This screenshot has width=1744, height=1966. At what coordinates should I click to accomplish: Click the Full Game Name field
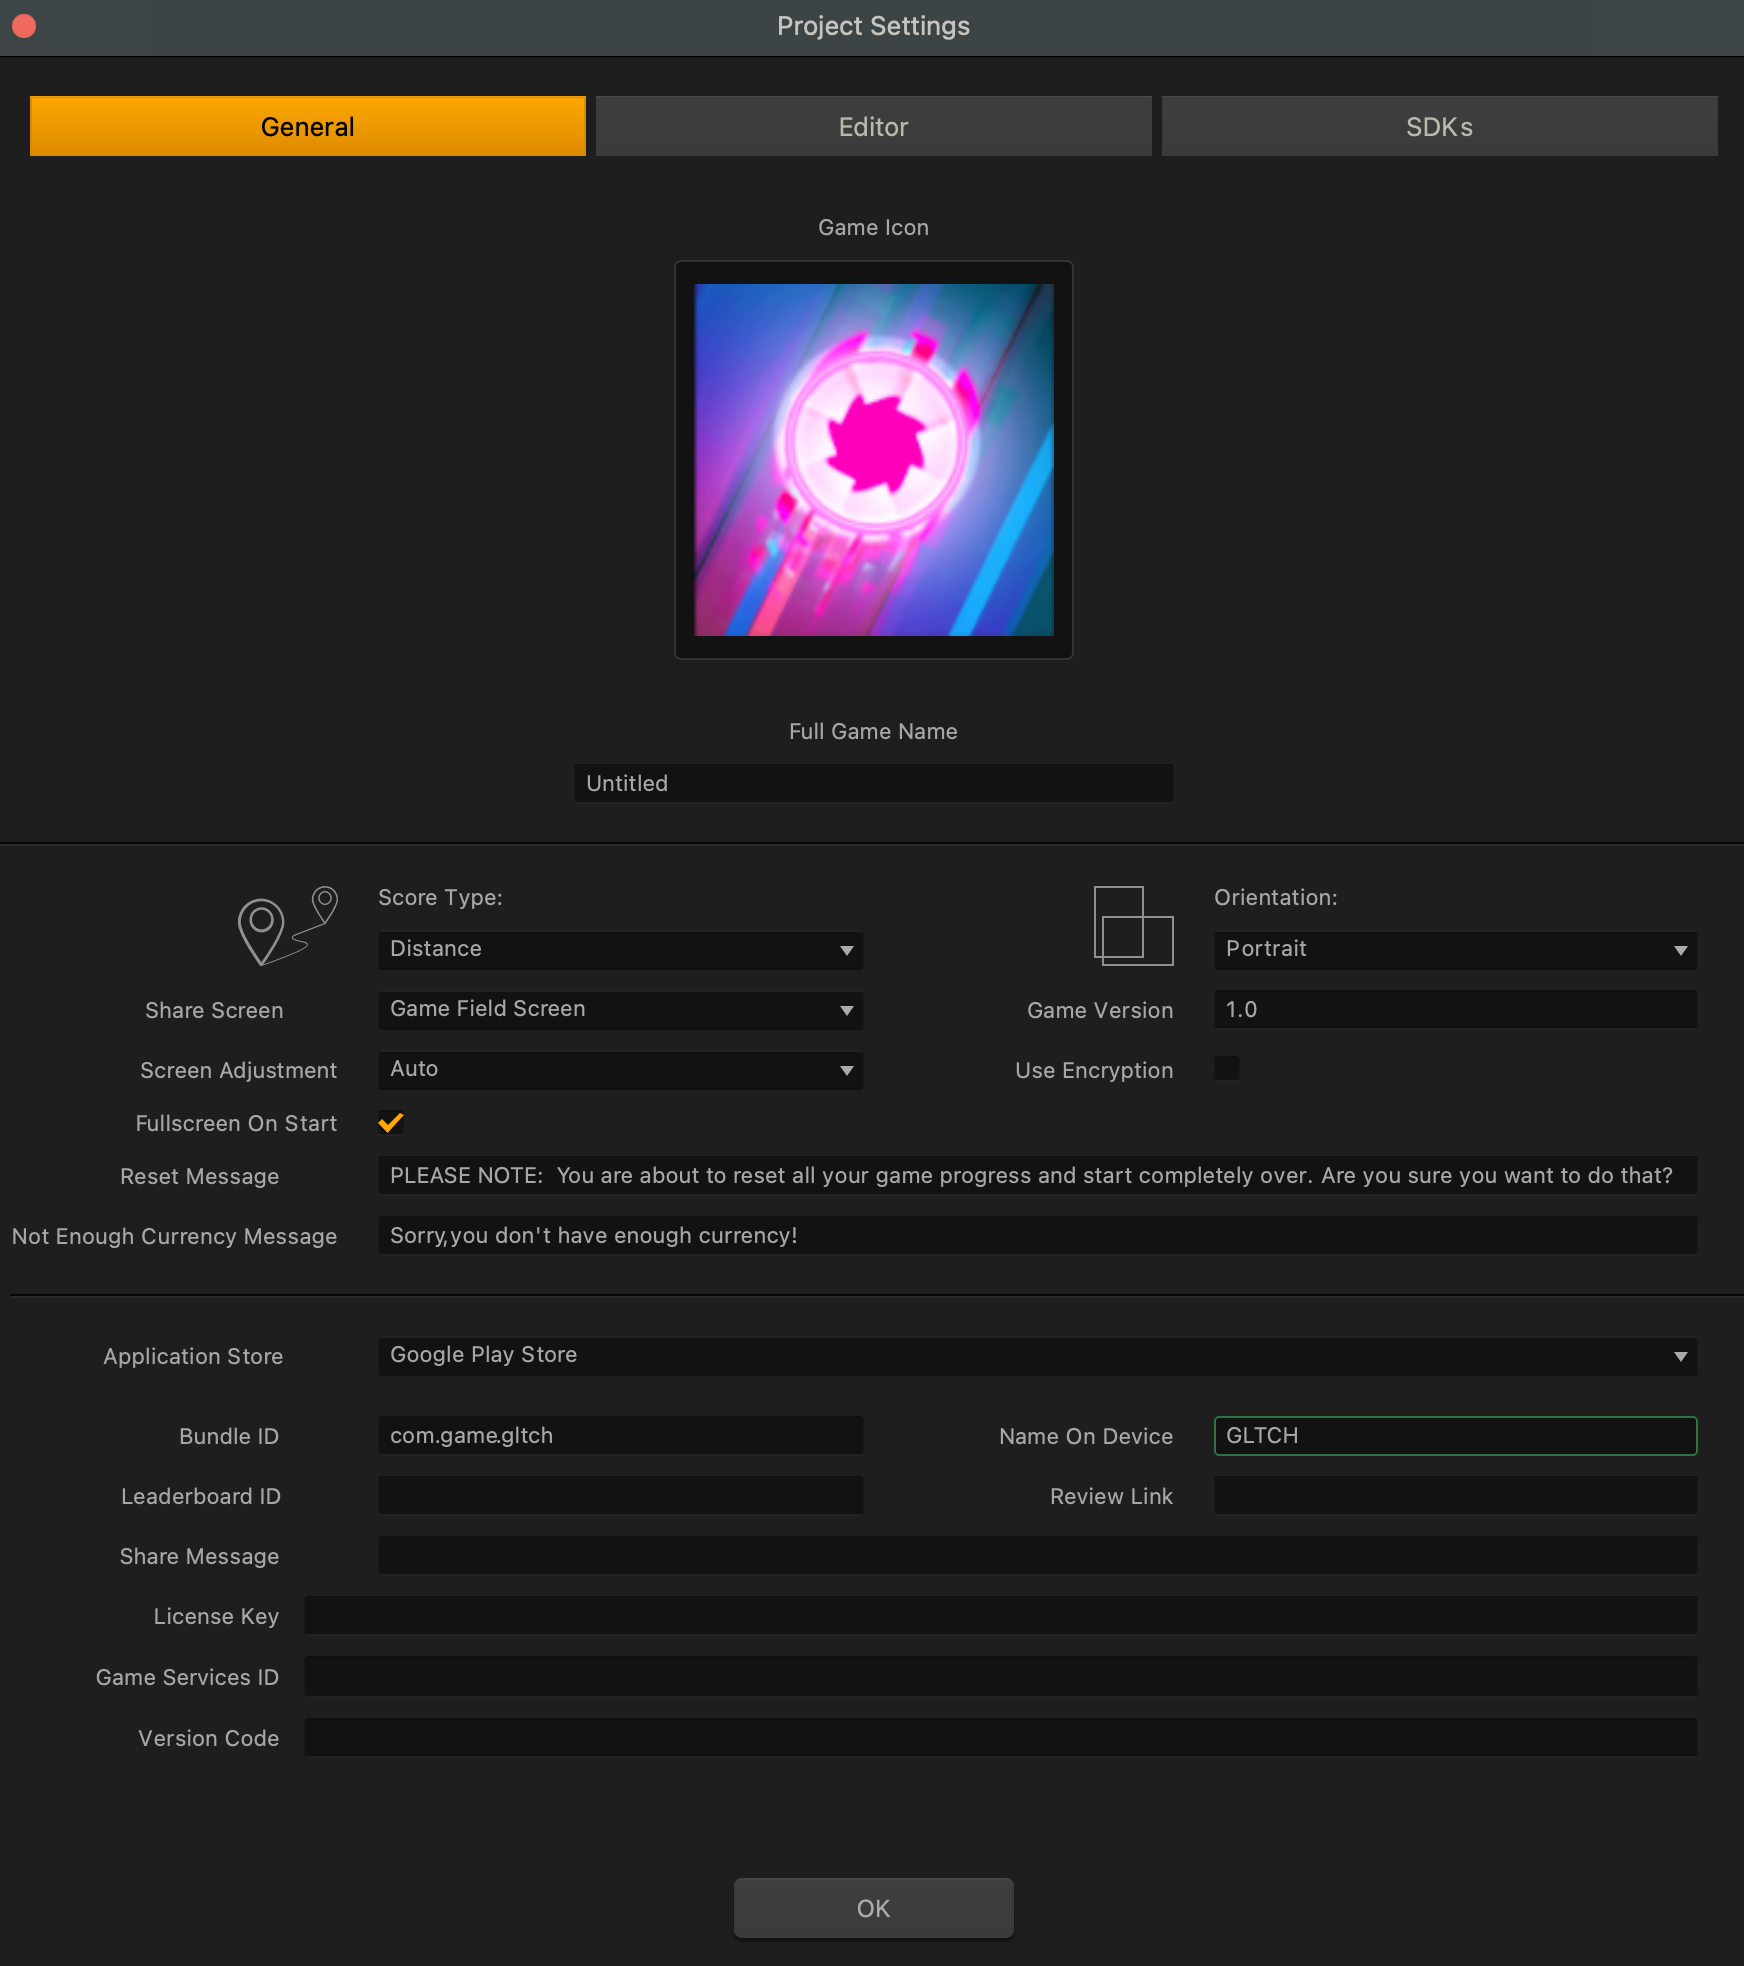[873, 783]
